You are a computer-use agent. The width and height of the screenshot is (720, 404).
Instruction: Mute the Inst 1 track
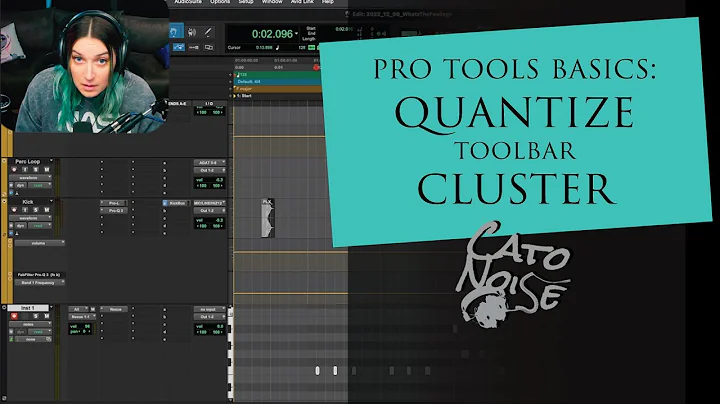(46, 316)
